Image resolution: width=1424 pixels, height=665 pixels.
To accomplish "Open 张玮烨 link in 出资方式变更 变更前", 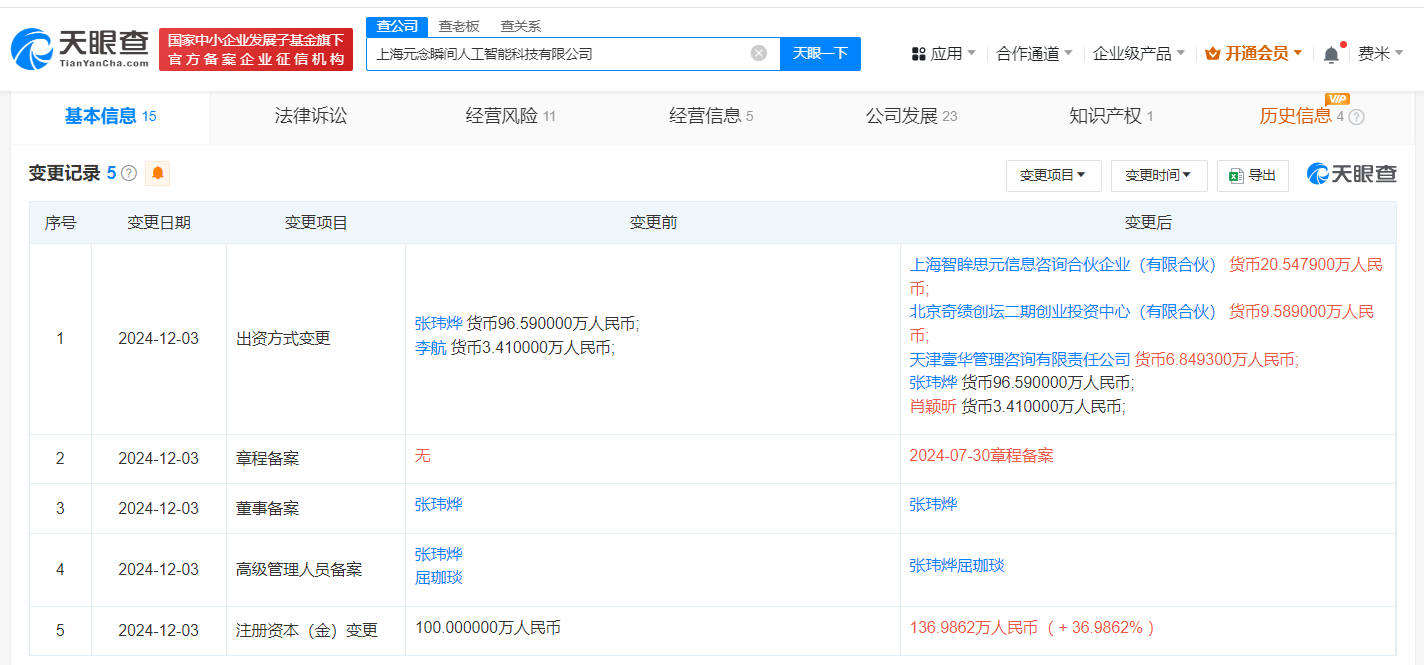I will [439, 323].
